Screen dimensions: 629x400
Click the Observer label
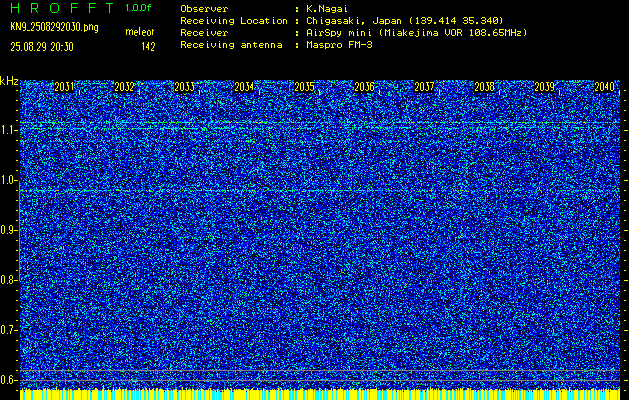pos(204,9)
